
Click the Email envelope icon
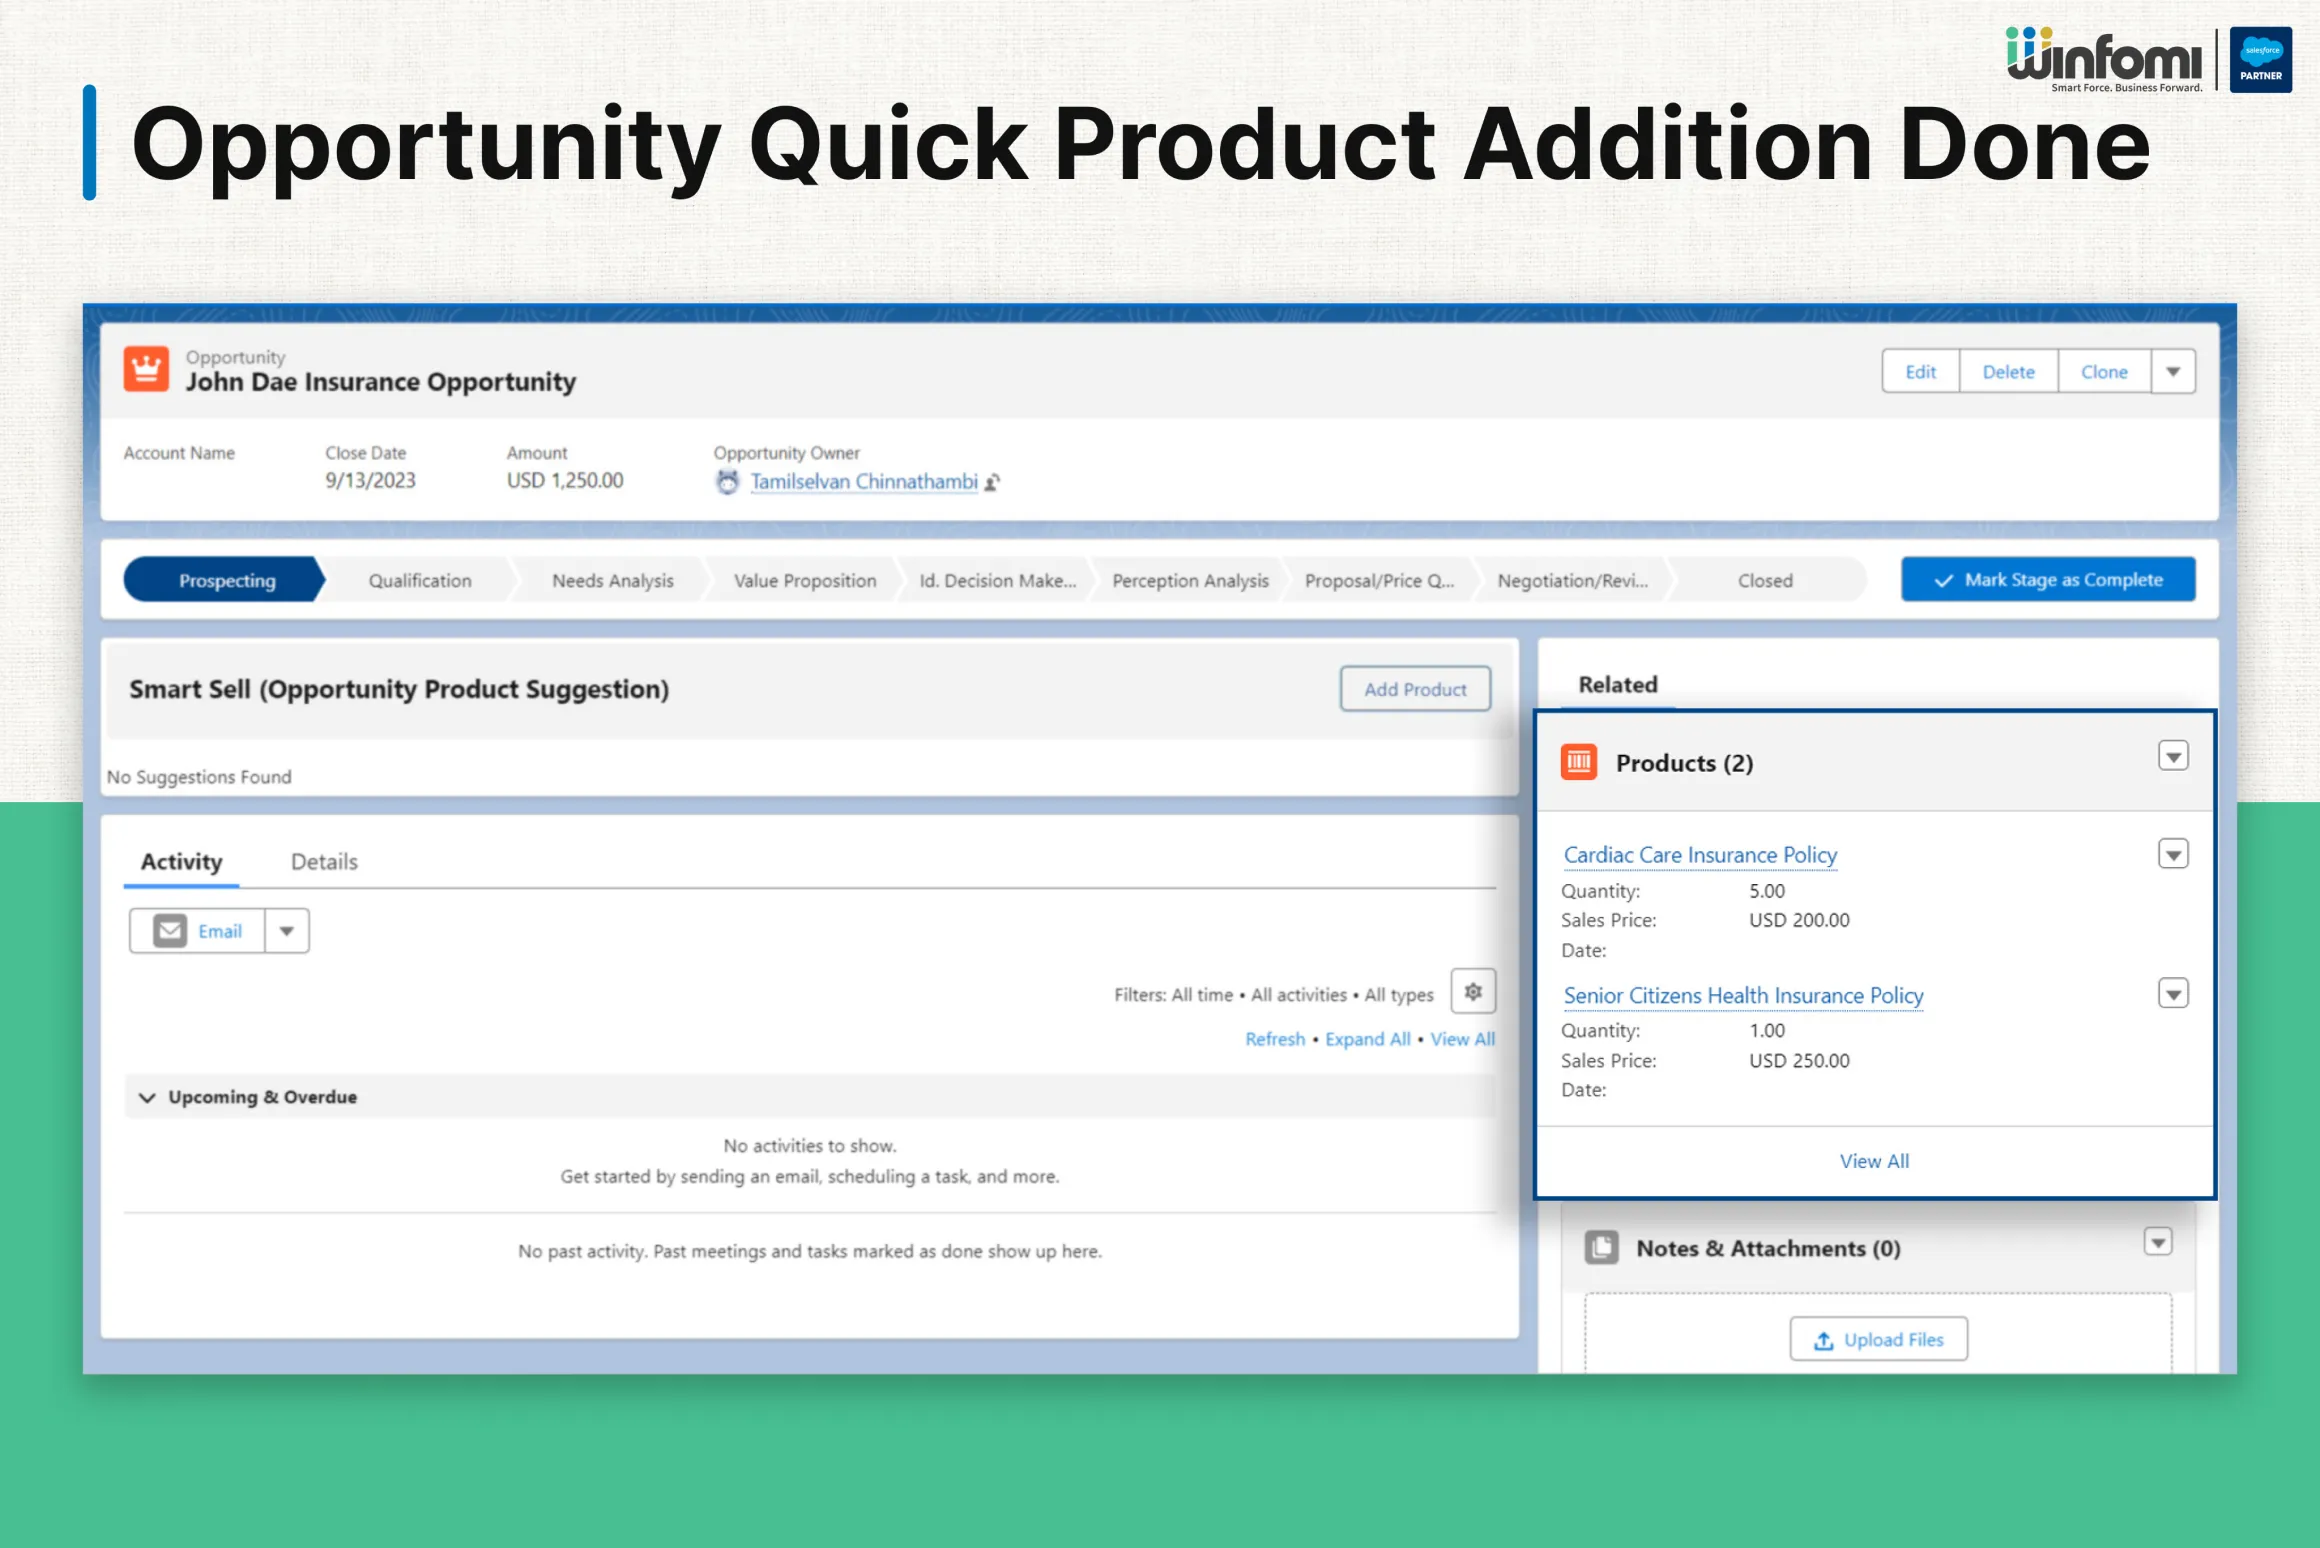point(170,931)
